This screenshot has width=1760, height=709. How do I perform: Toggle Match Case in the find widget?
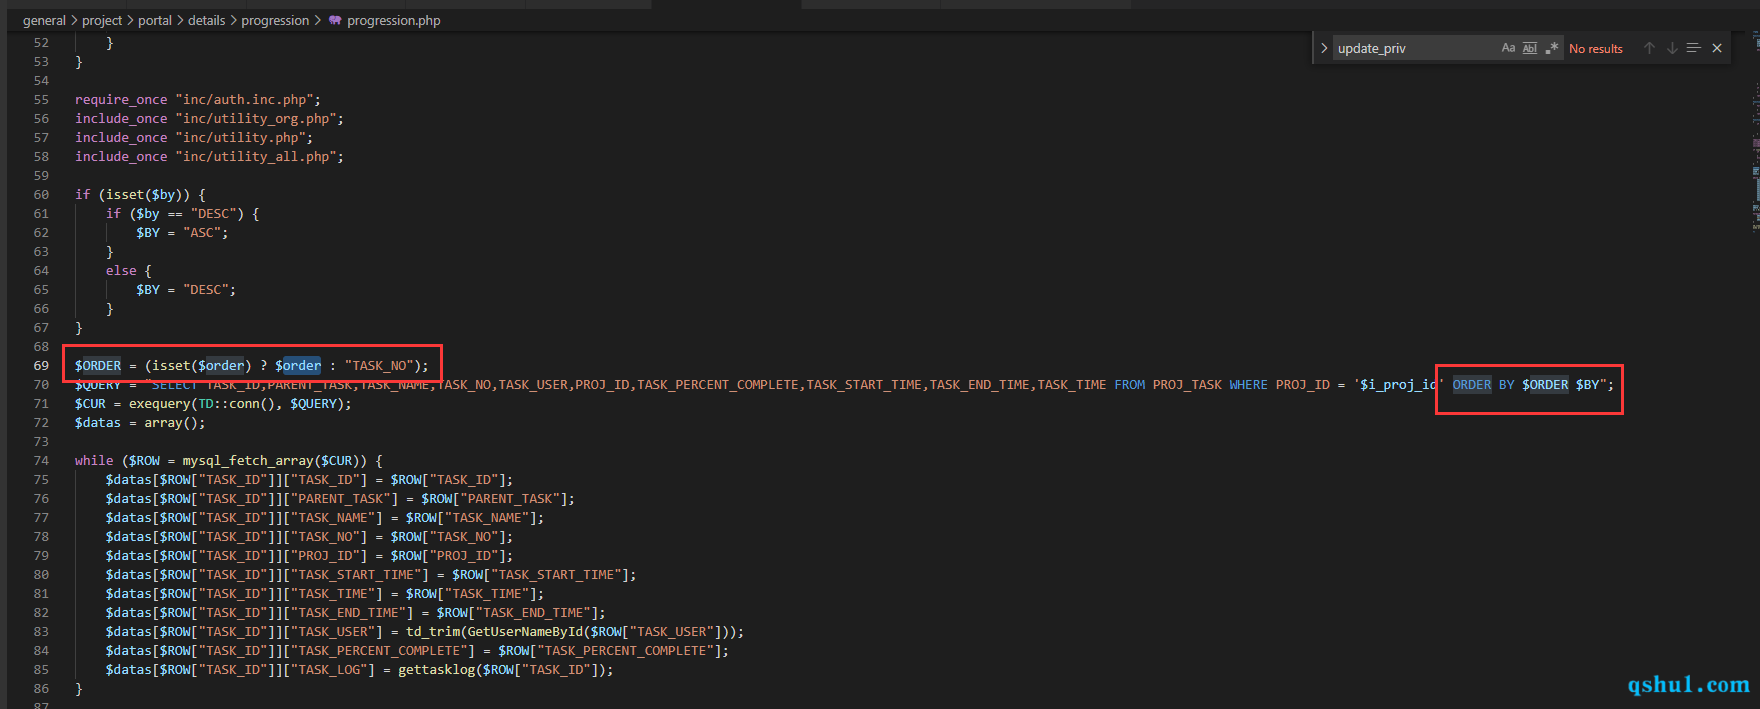tap(1508, 48)
